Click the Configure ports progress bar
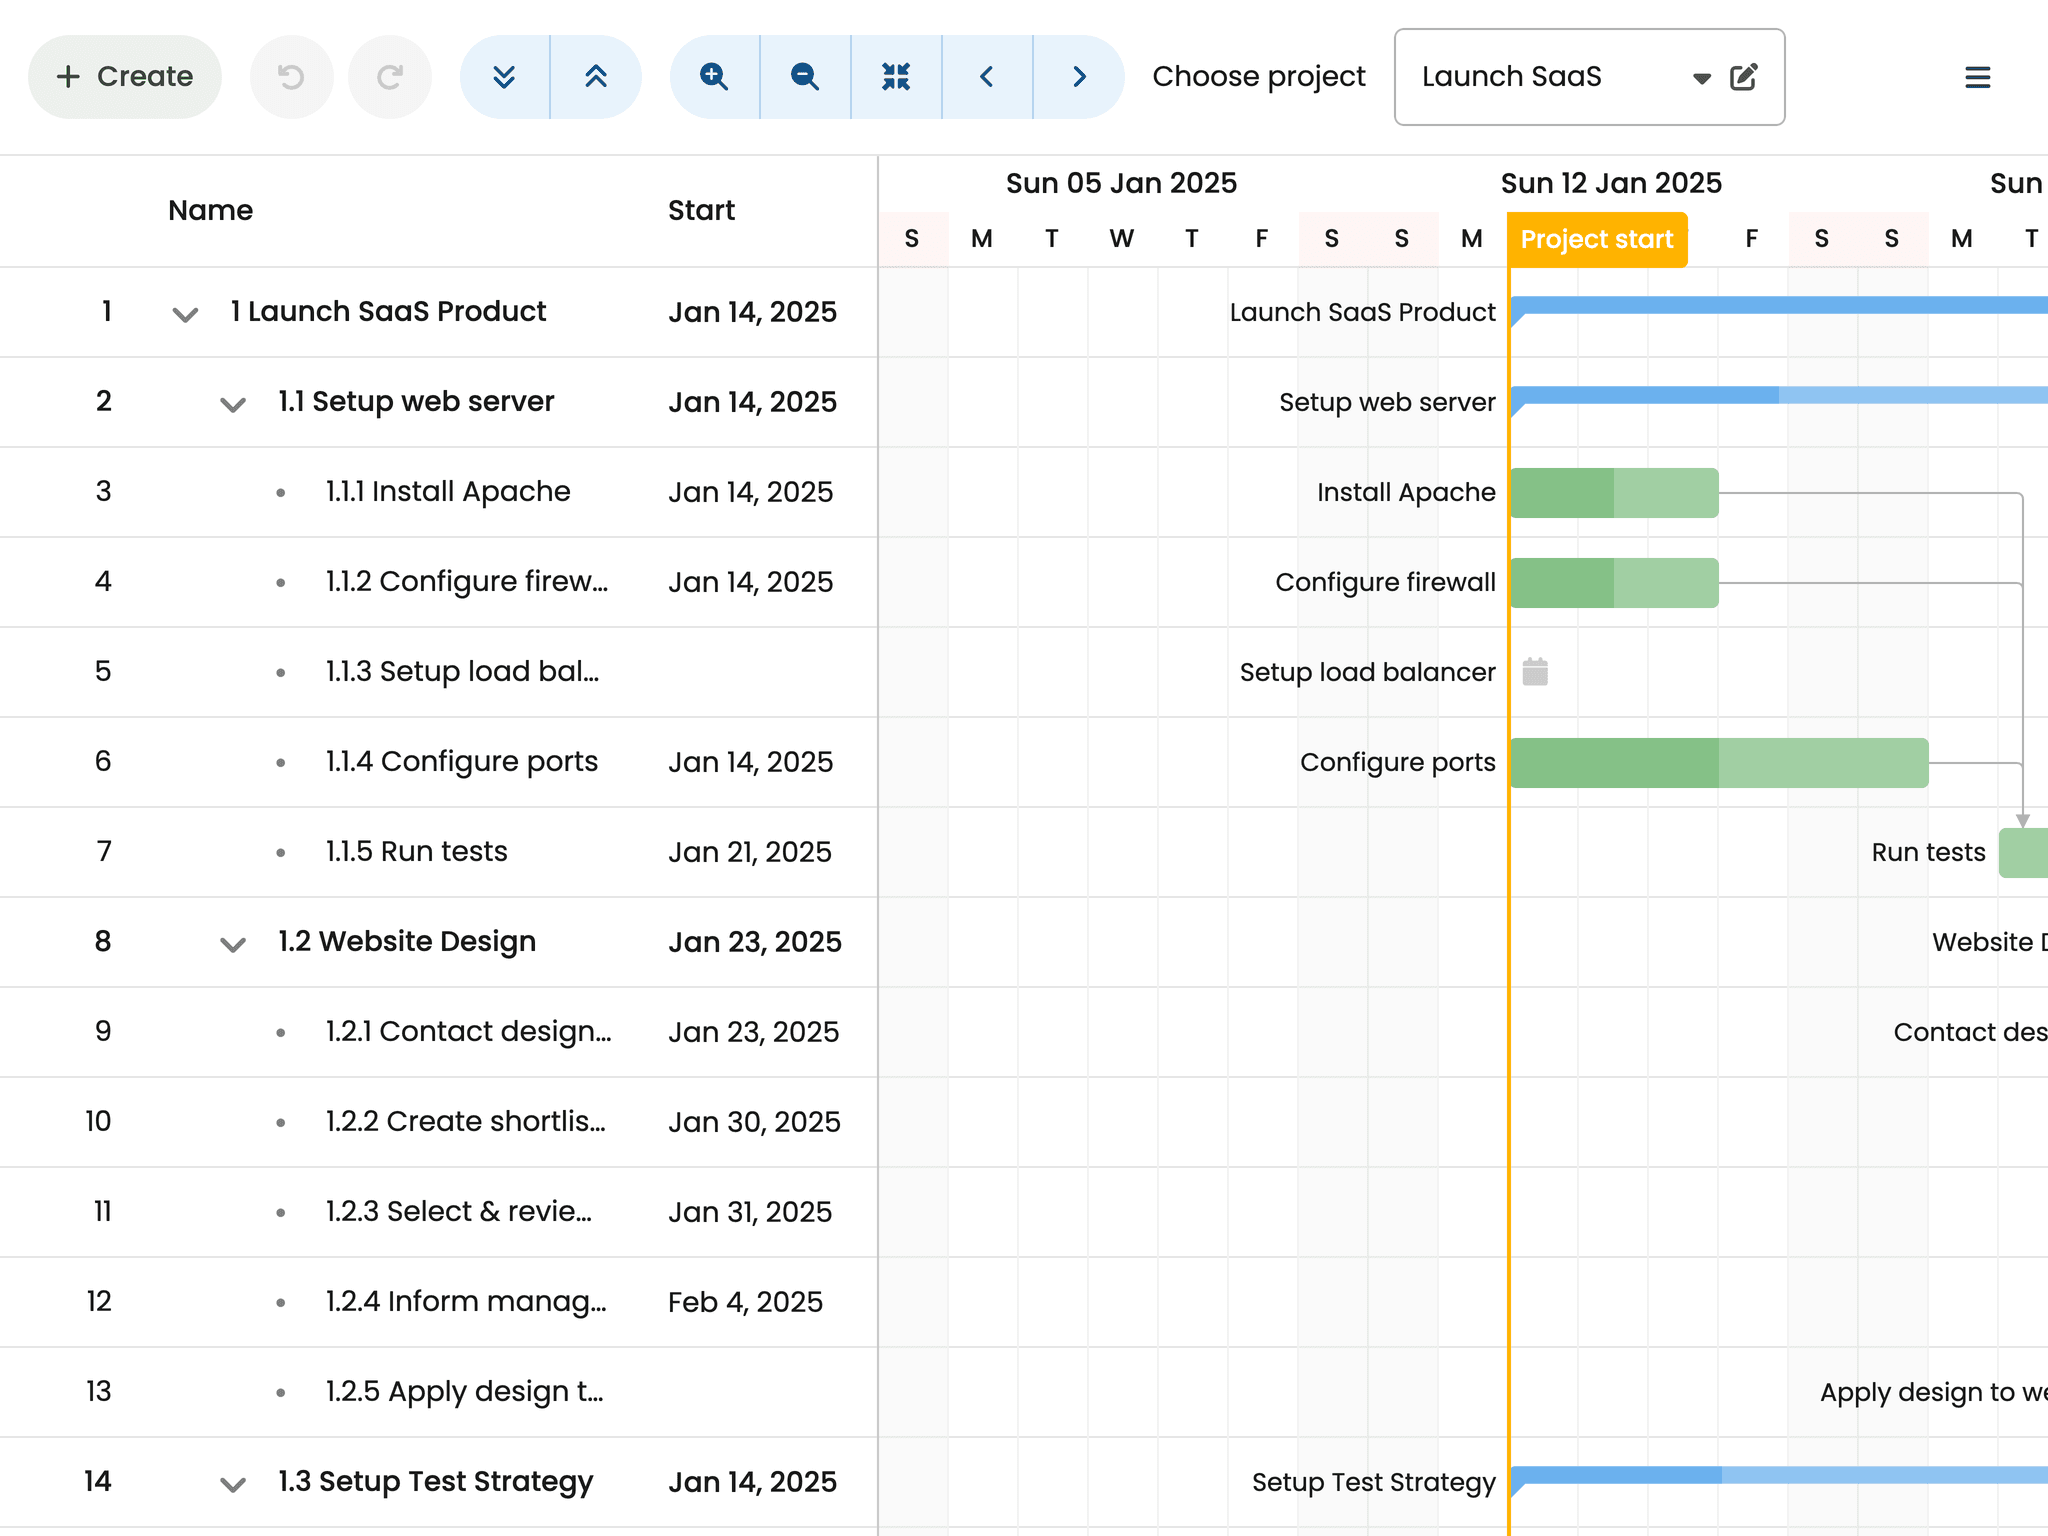2048x1536 pixels. click(1718, 763)
